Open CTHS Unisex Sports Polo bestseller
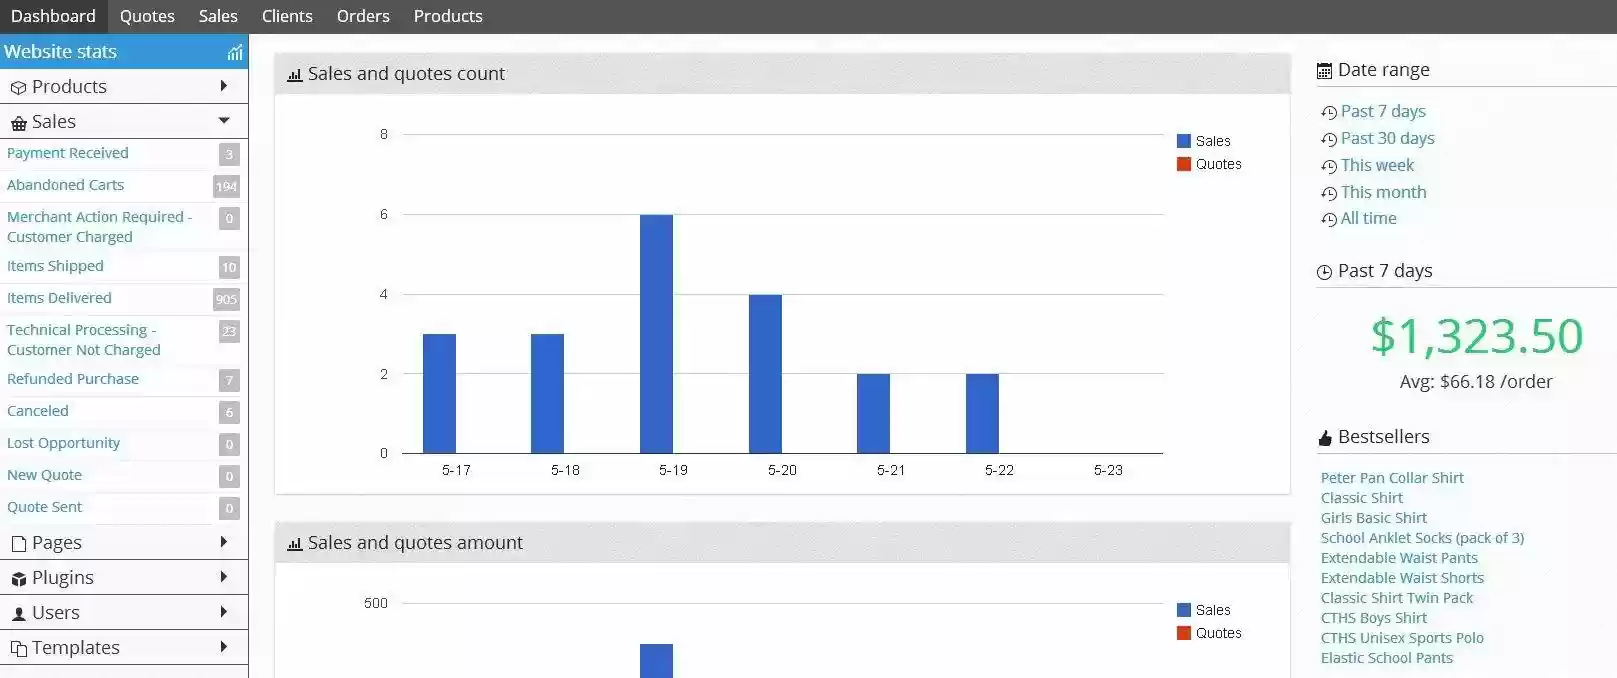 tap(1402, 638)
